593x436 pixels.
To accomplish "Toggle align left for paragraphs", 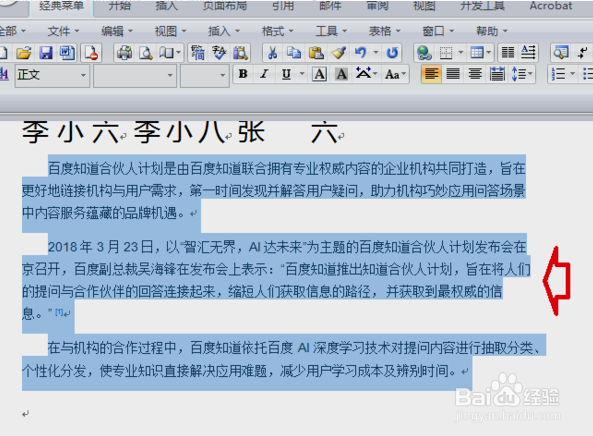I will (x=431, y=74).
